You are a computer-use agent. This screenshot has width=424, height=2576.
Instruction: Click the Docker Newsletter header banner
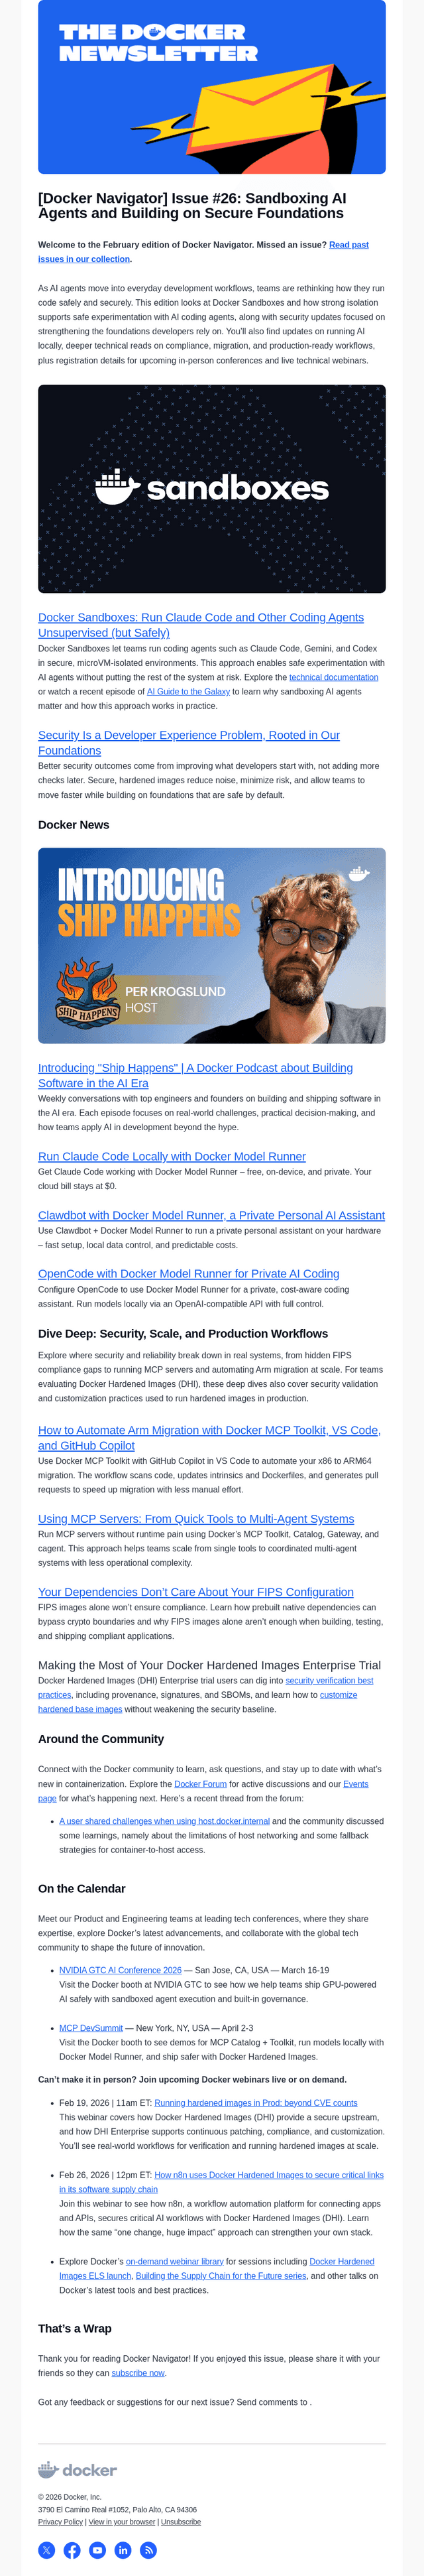pos(212,87)
